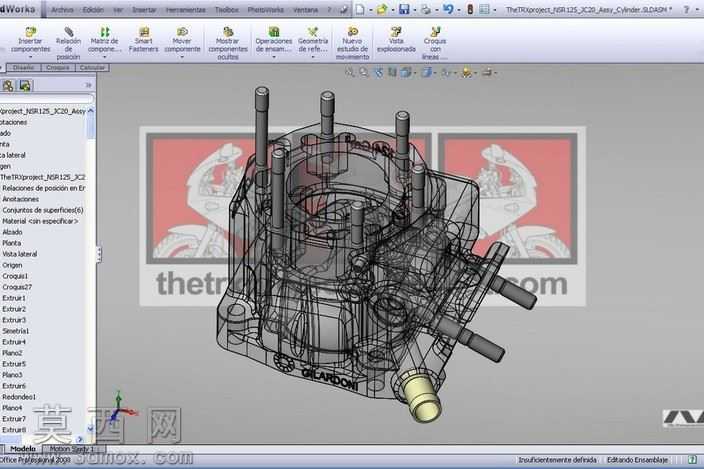Open Operaciones de ensamblaje
The width and height of the screenshot is (704, 469).
pos(274,40)
